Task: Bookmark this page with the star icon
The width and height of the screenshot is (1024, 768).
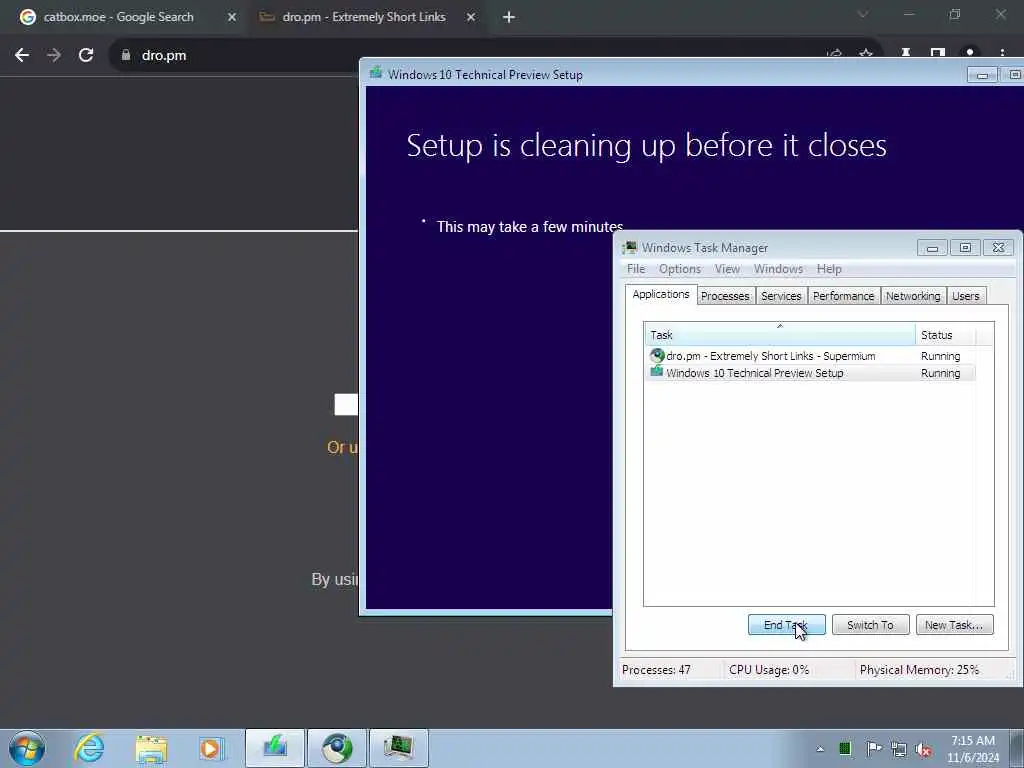Action: point(866,54)
